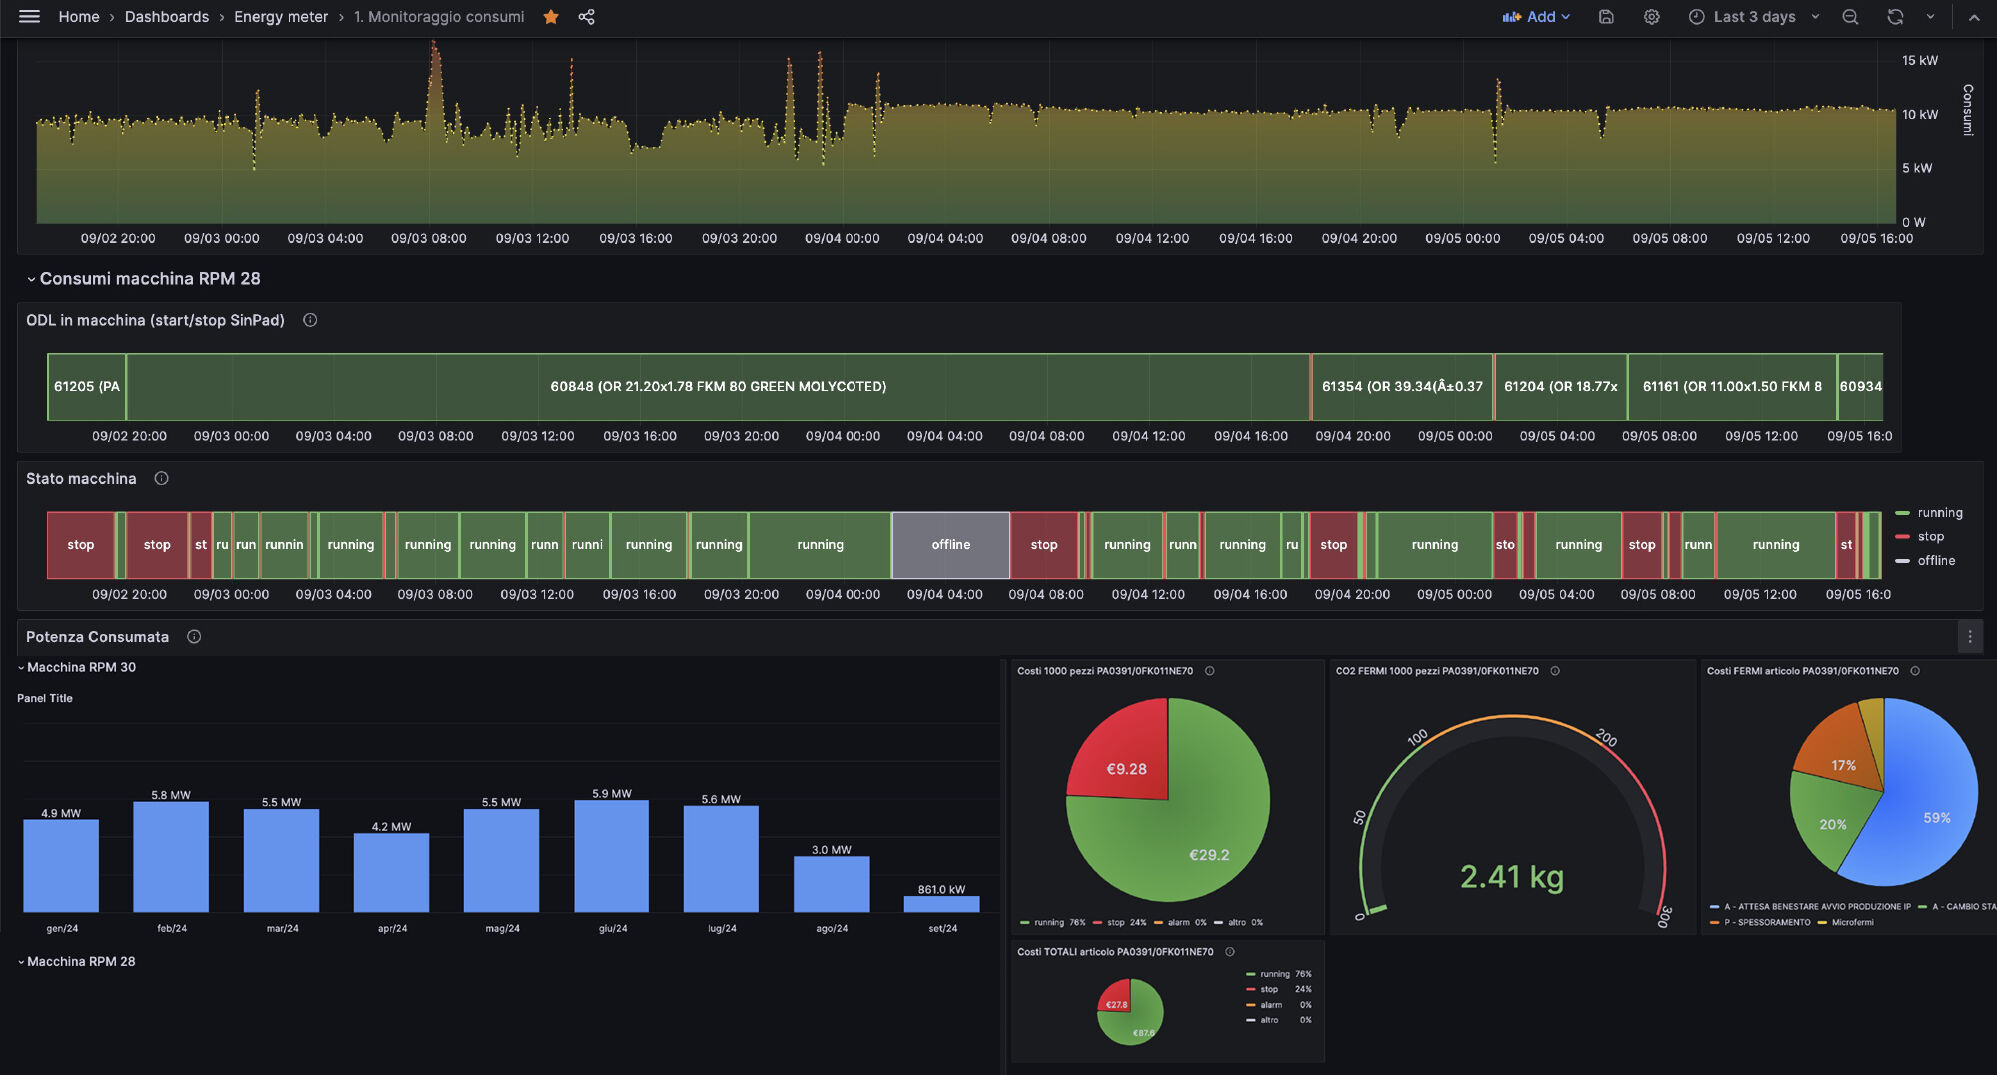Save the dashboard with disk icon
Image resolution: width=1997 pixels, height=1075 pixels.
point(1606,17)
